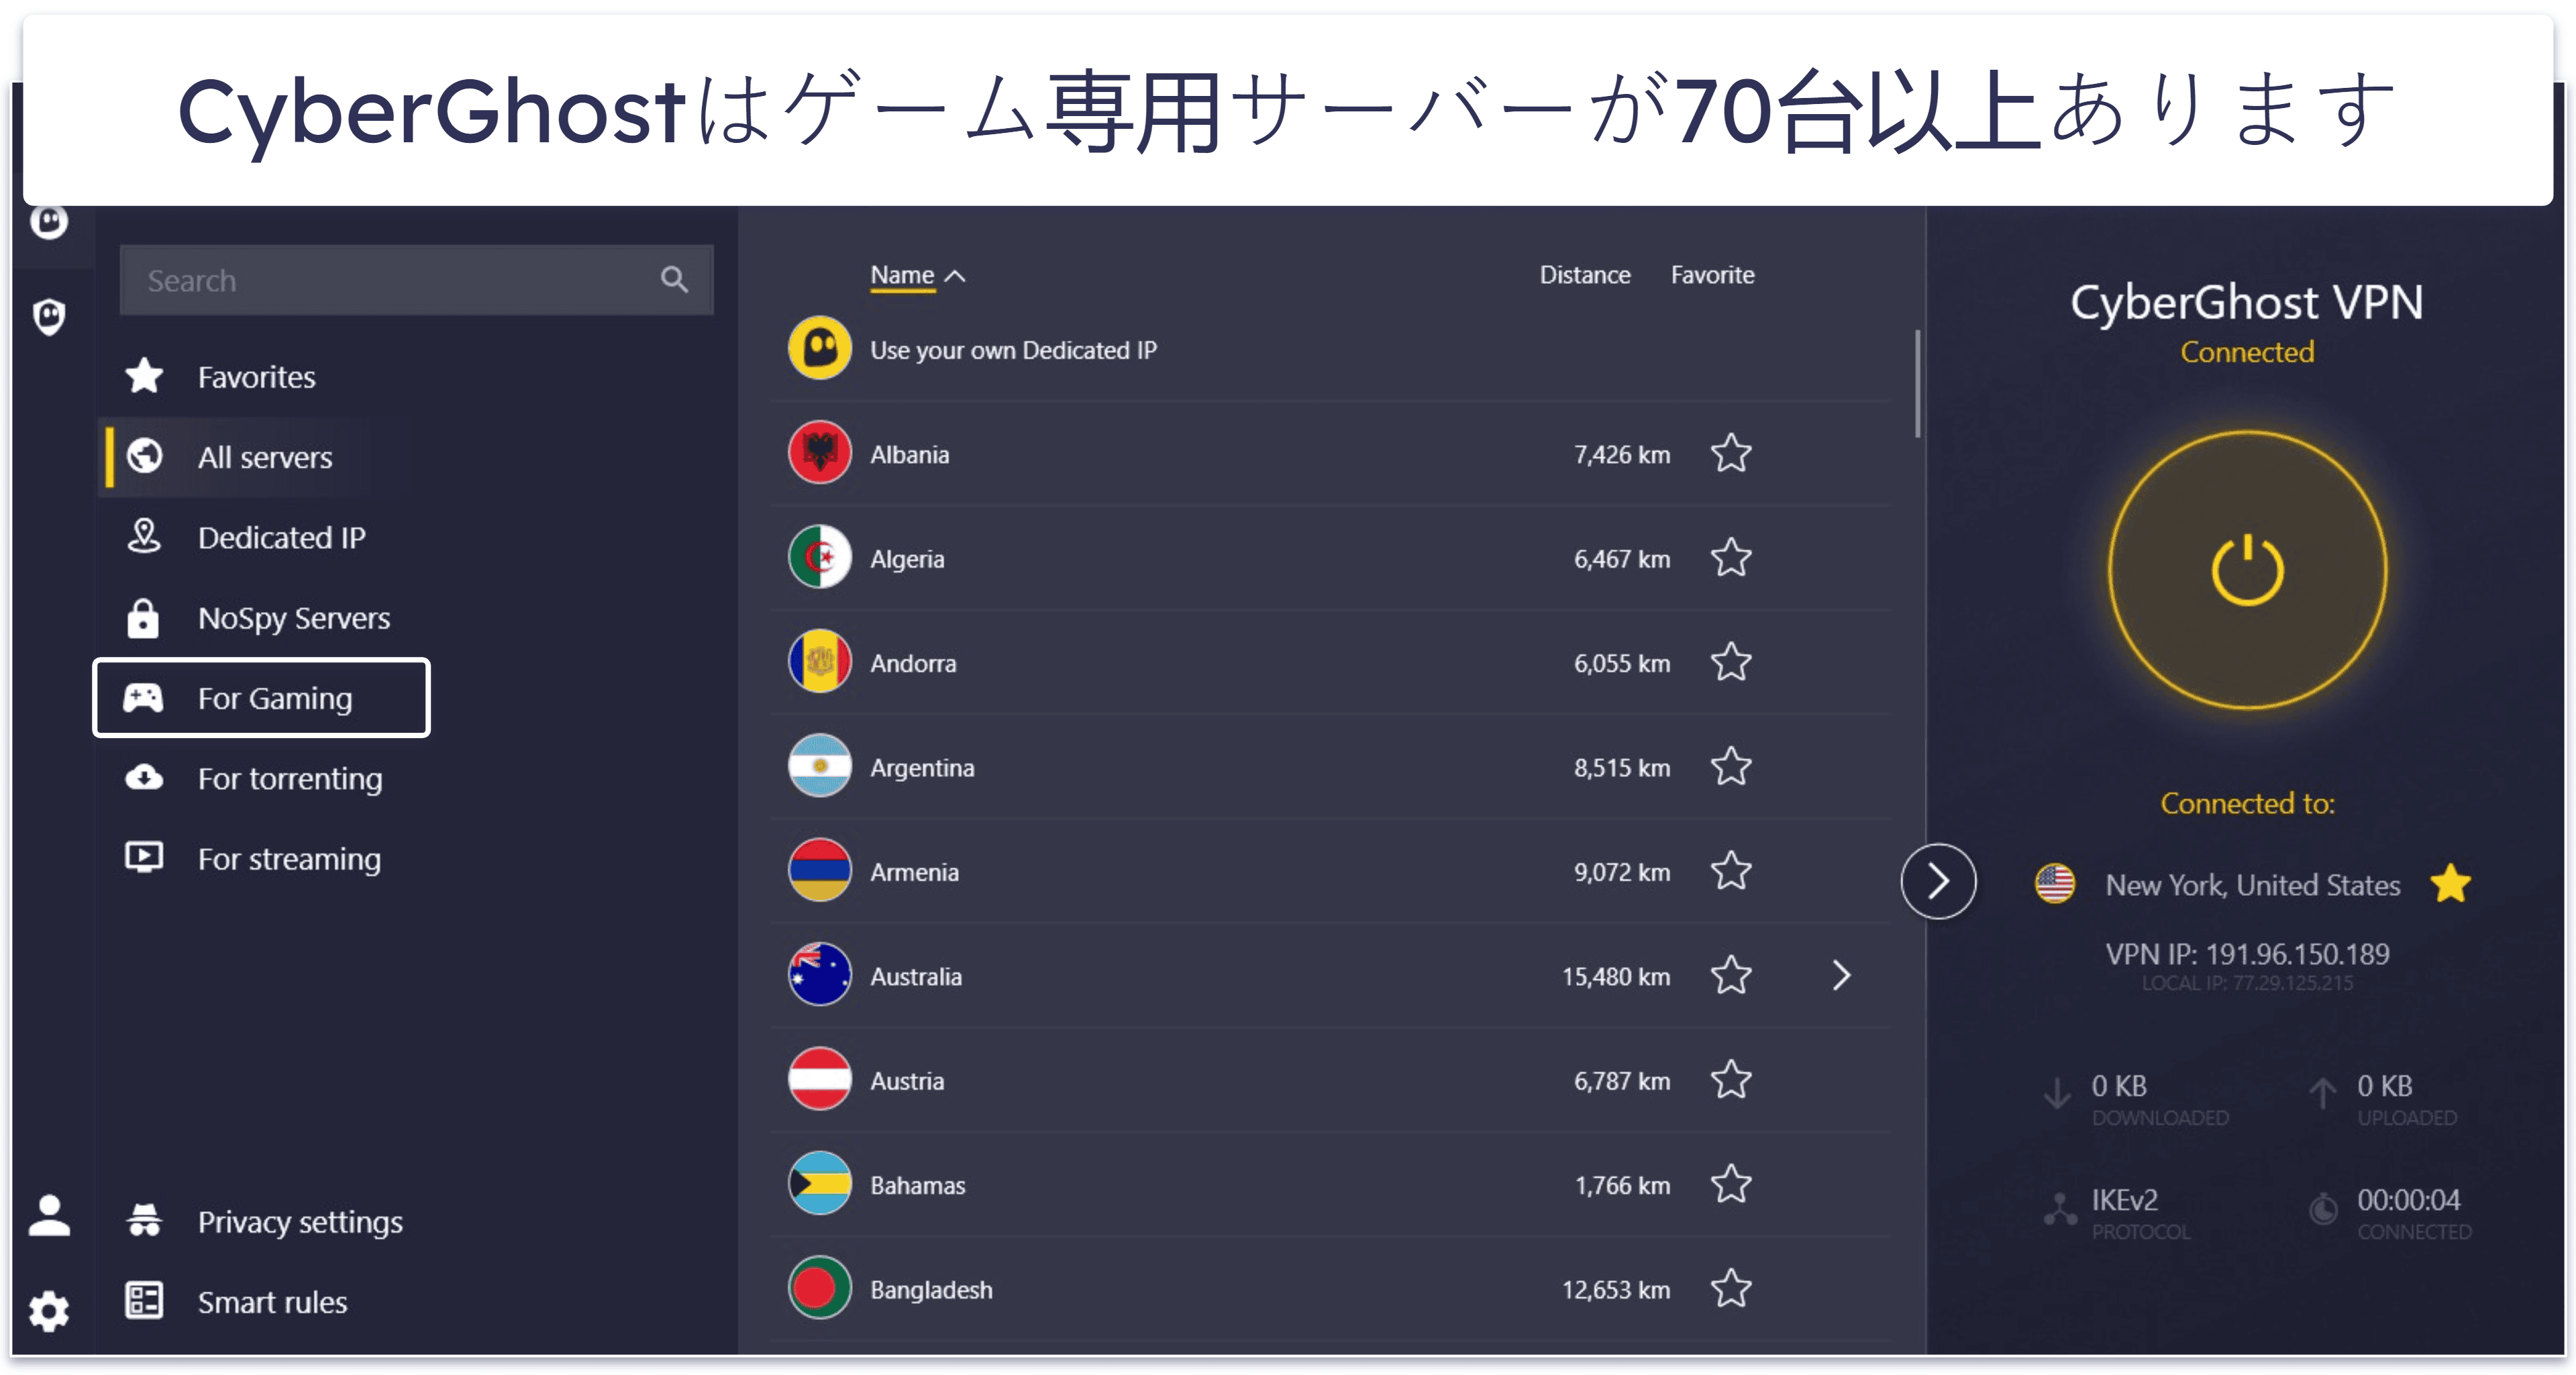Collapse the server panel with circular arrow
The height and width of the screenshot is (1375, 2576).
[x=1938, y=881]
